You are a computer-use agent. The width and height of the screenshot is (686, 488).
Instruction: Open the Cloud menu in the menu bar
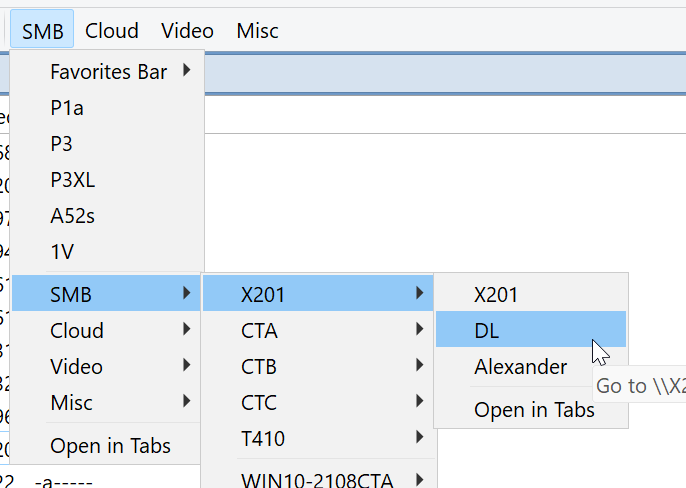pos(112,31)
